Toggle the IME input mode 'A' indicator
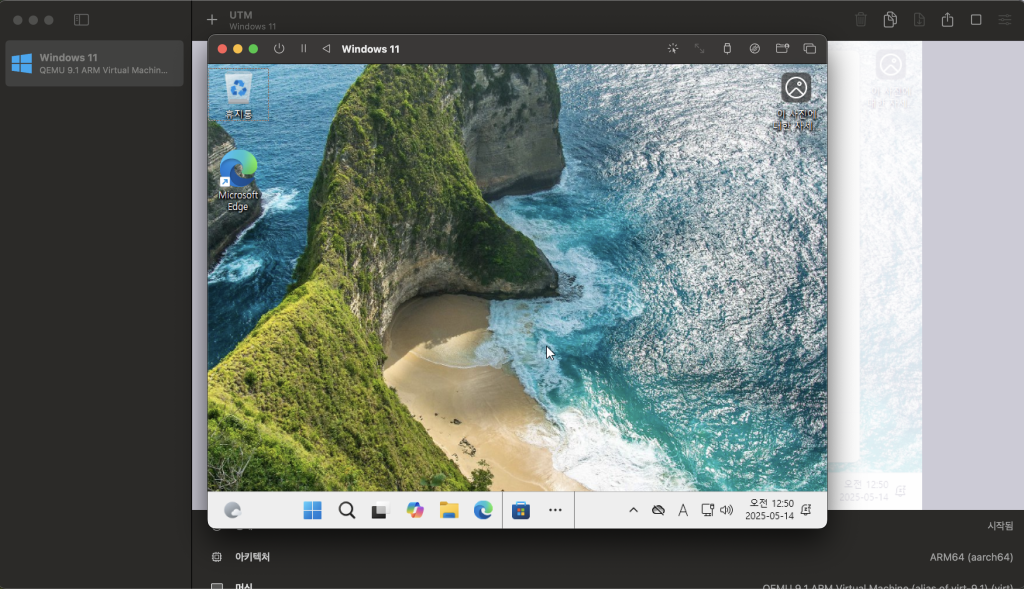 [x=682, y=510]
